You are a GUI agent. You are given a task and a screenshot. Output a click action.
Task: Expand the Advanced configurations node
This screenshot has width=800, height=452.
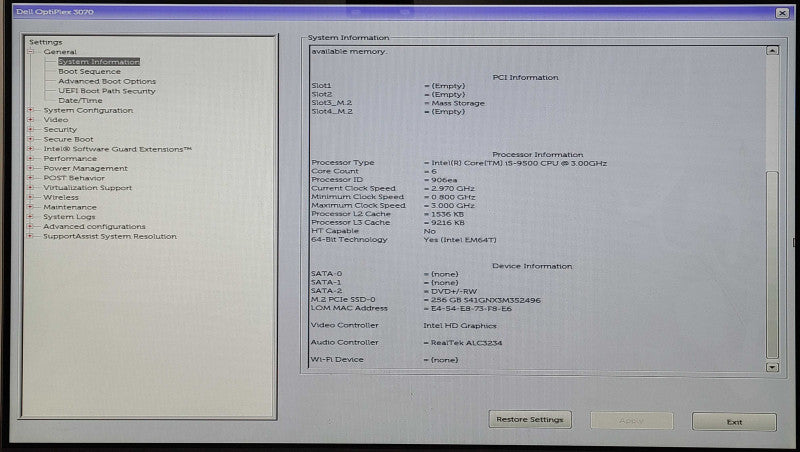tap(31, 227)
